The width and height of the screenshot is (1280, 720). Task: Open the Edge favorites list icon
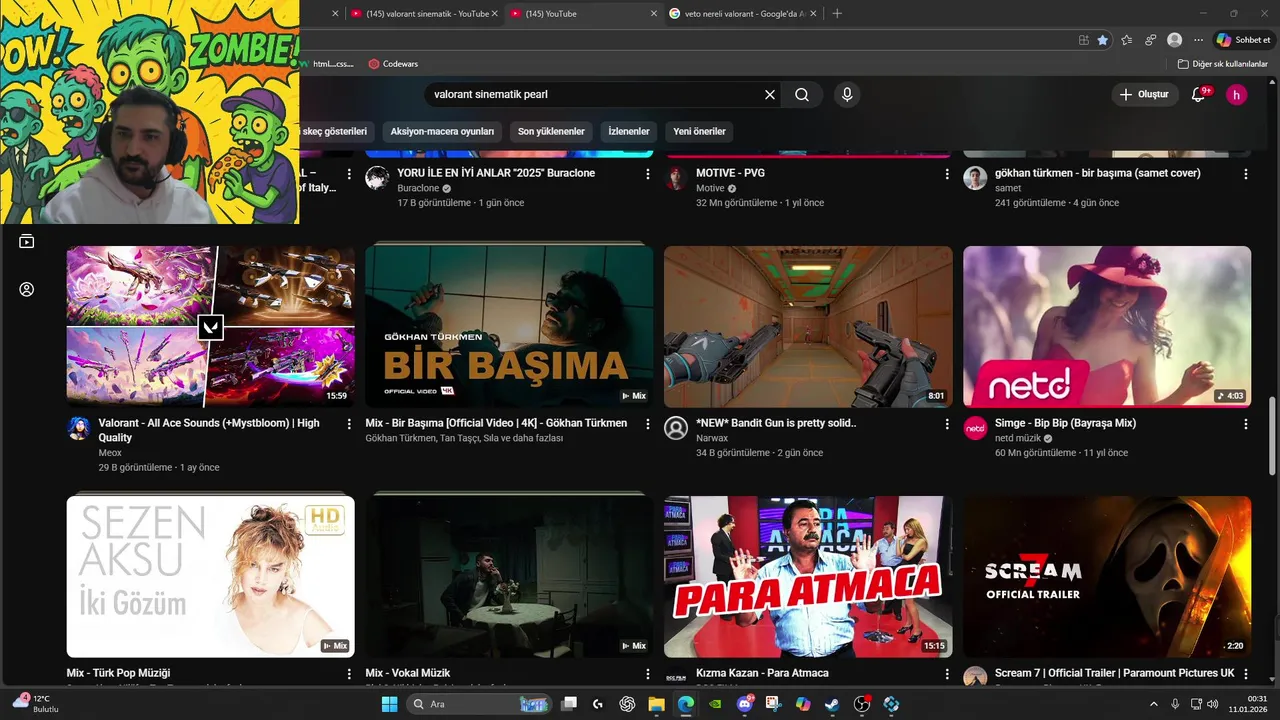click(x=1127, y=40)
